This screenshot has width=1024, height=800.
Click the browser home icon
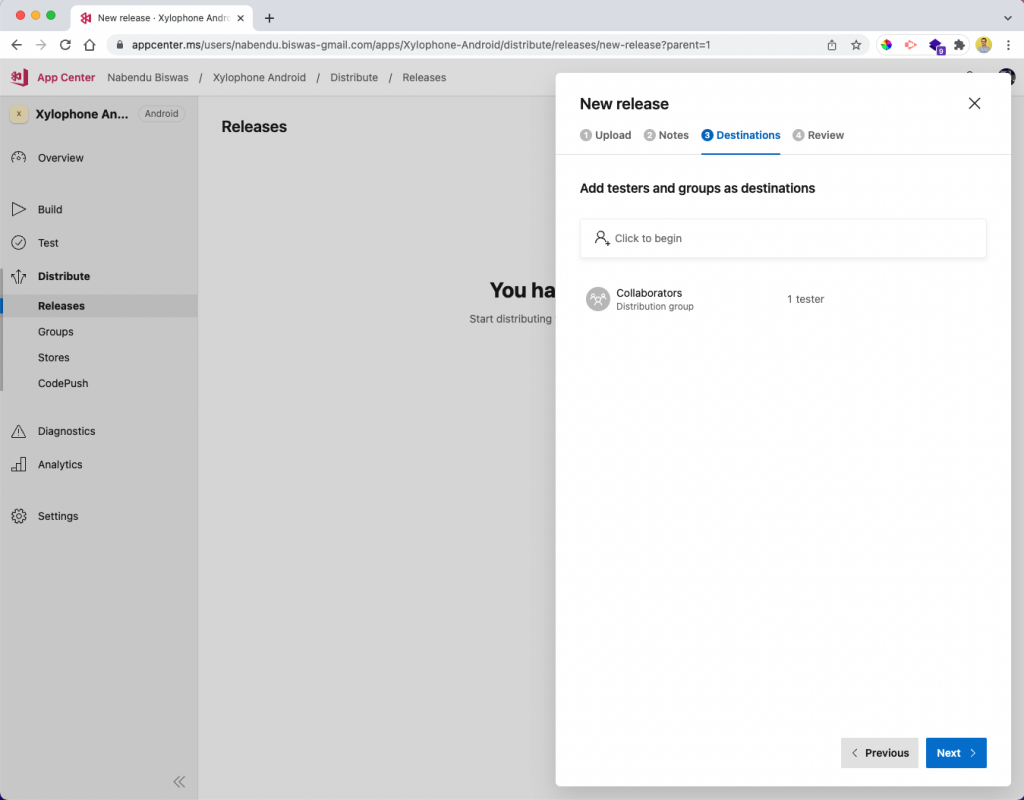pos(89,45)
